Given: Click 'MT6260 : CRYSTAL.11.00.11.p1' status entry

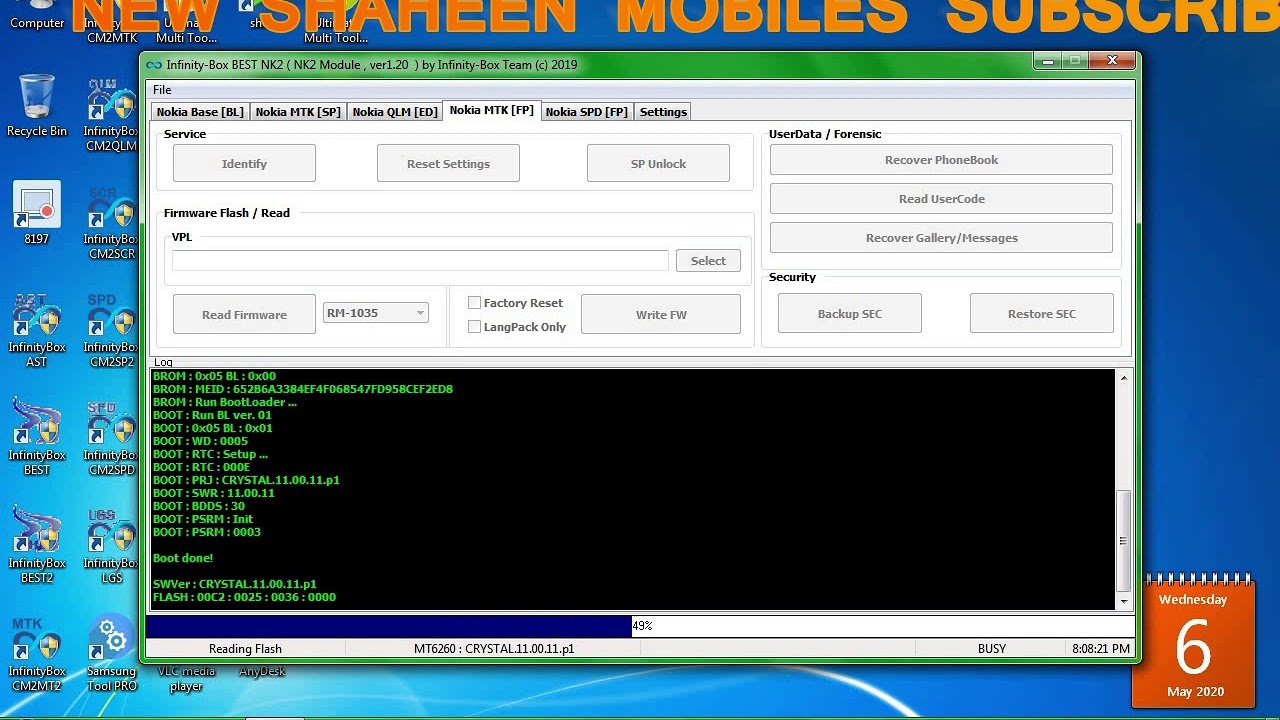Looking at the screenshot, I should click(x=494, y=649).
